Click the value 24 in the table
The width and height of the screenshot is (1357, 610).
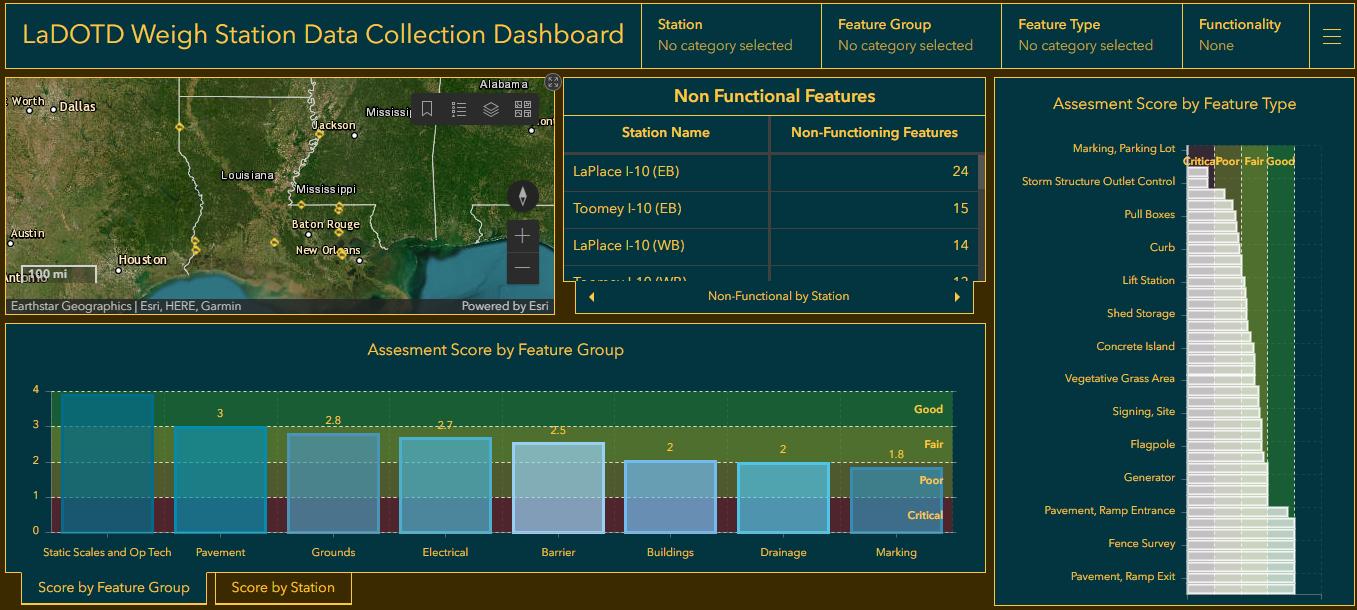960,171
